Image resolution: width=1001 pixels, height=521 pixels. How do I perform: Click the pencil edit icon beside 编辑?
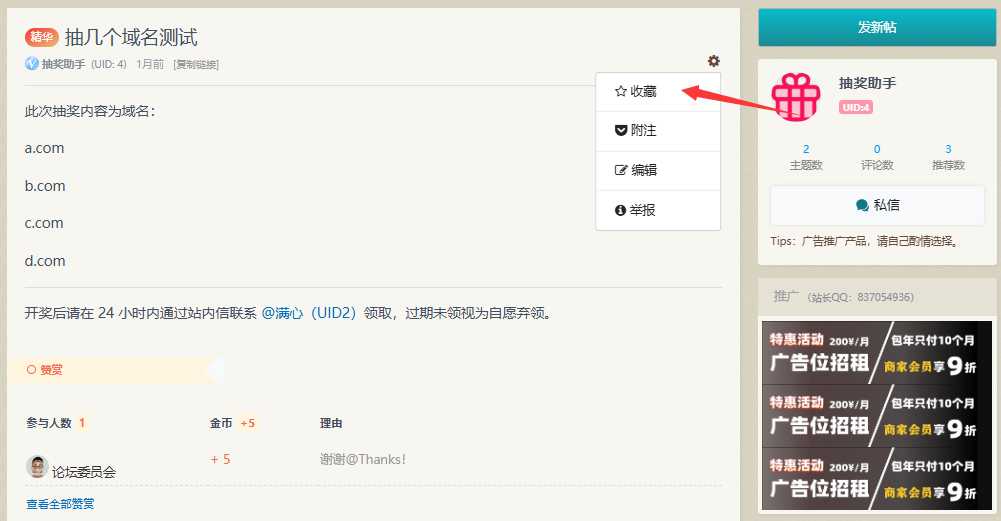coord(621,170)
